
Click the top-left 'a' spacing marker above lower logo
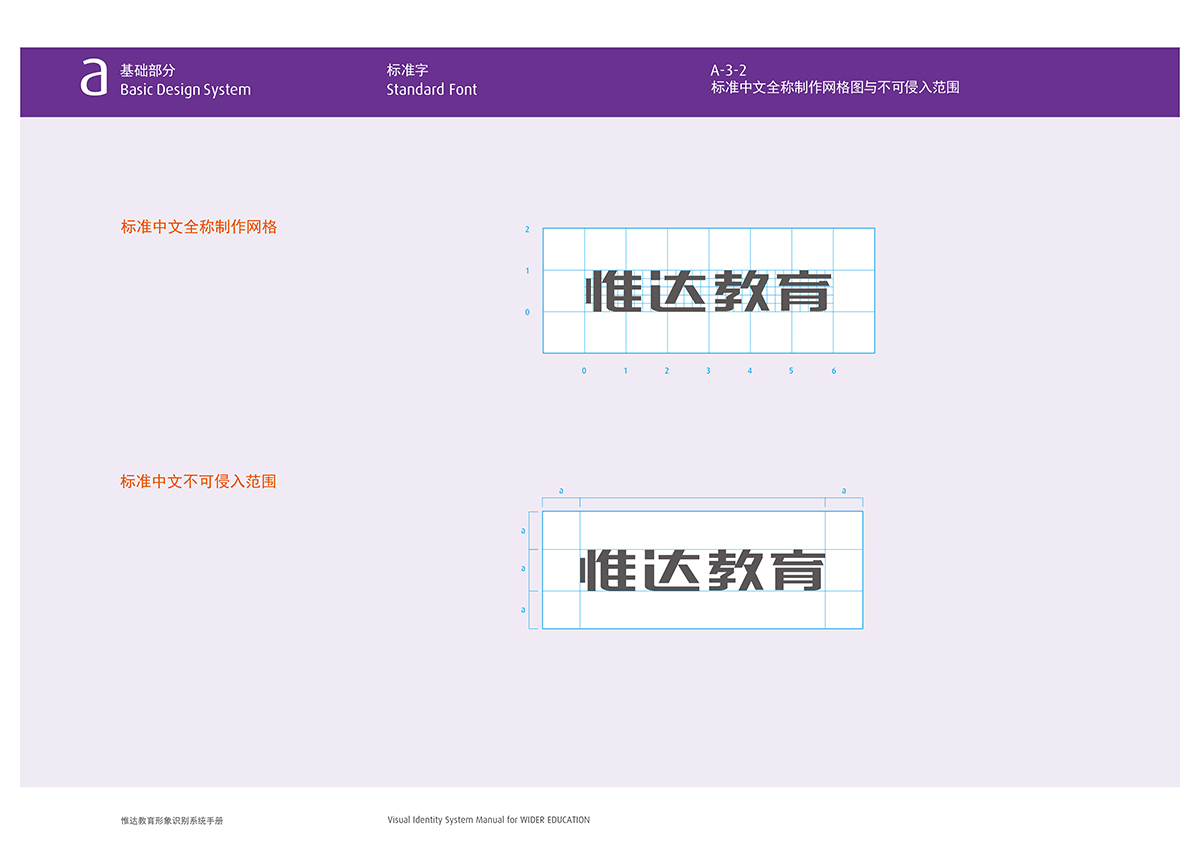561,491
